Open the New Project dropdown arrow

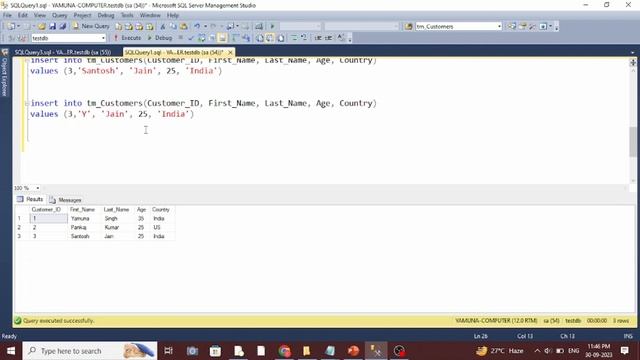pos(18,26)
